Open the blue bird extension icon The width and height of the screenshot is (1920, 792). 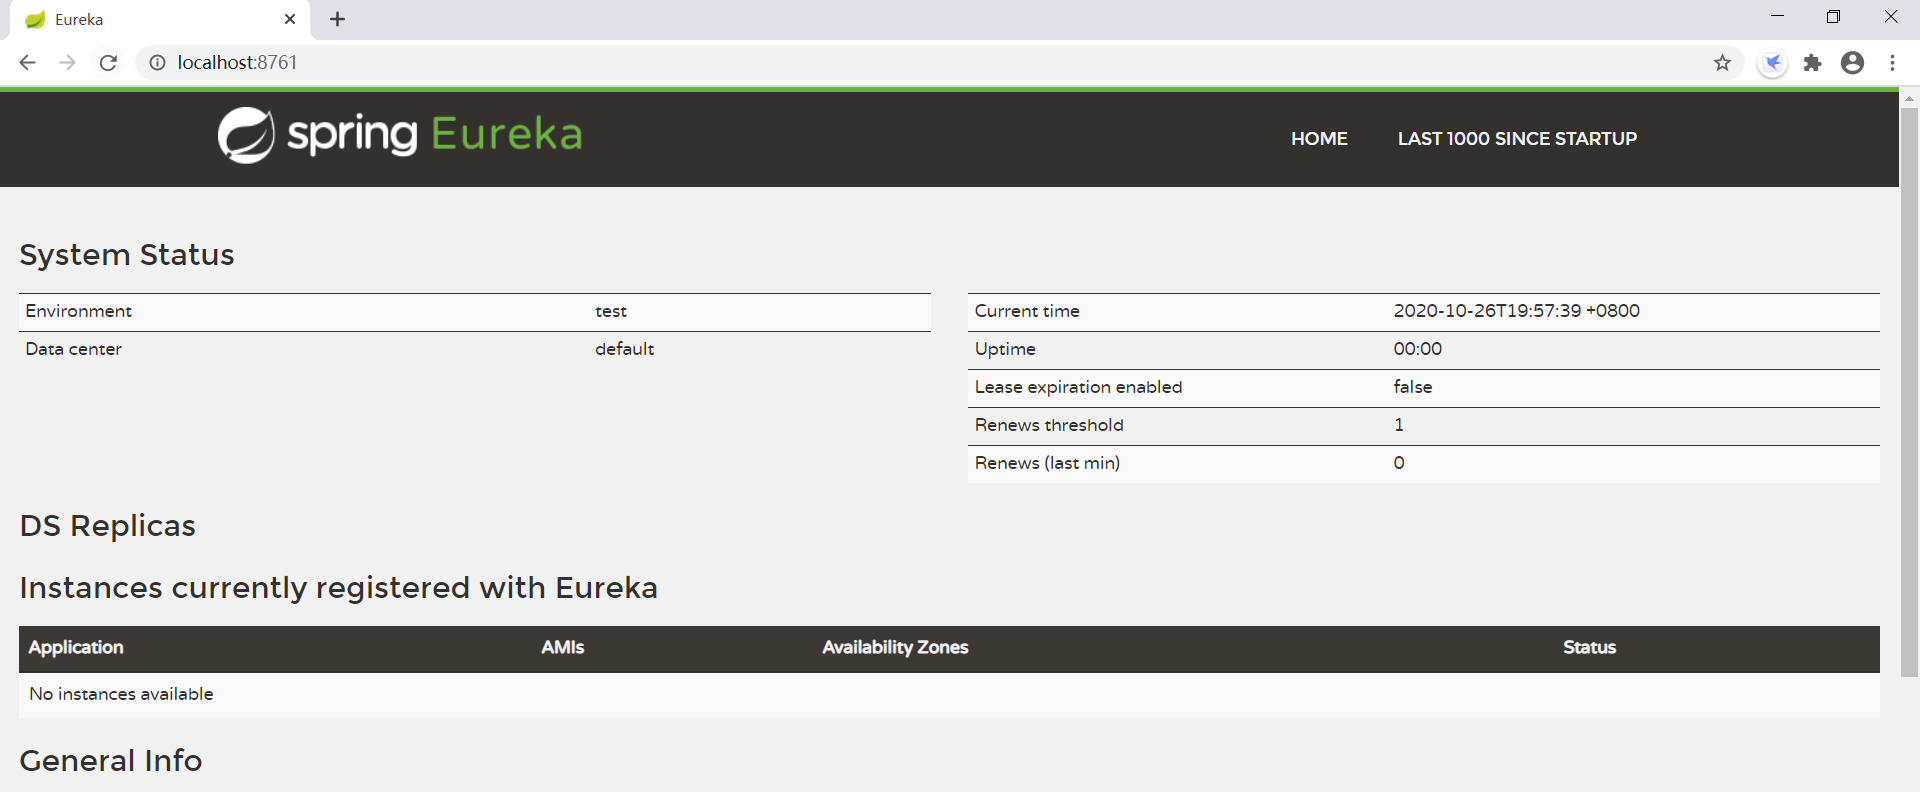[1772, 63]
